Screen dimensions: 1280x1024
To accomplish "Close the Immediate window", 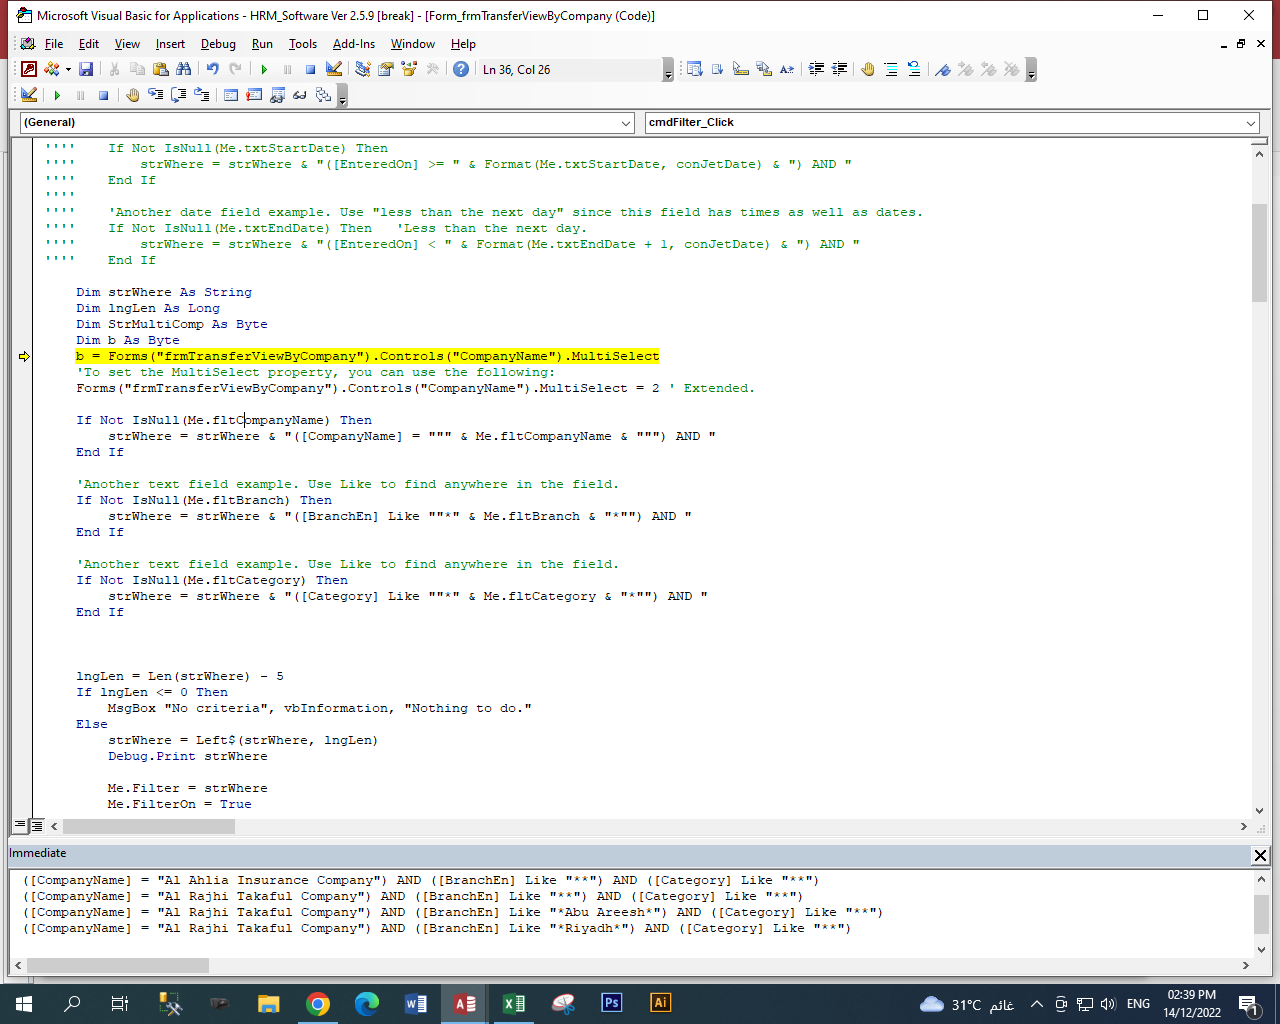I will pos(1260,855).
